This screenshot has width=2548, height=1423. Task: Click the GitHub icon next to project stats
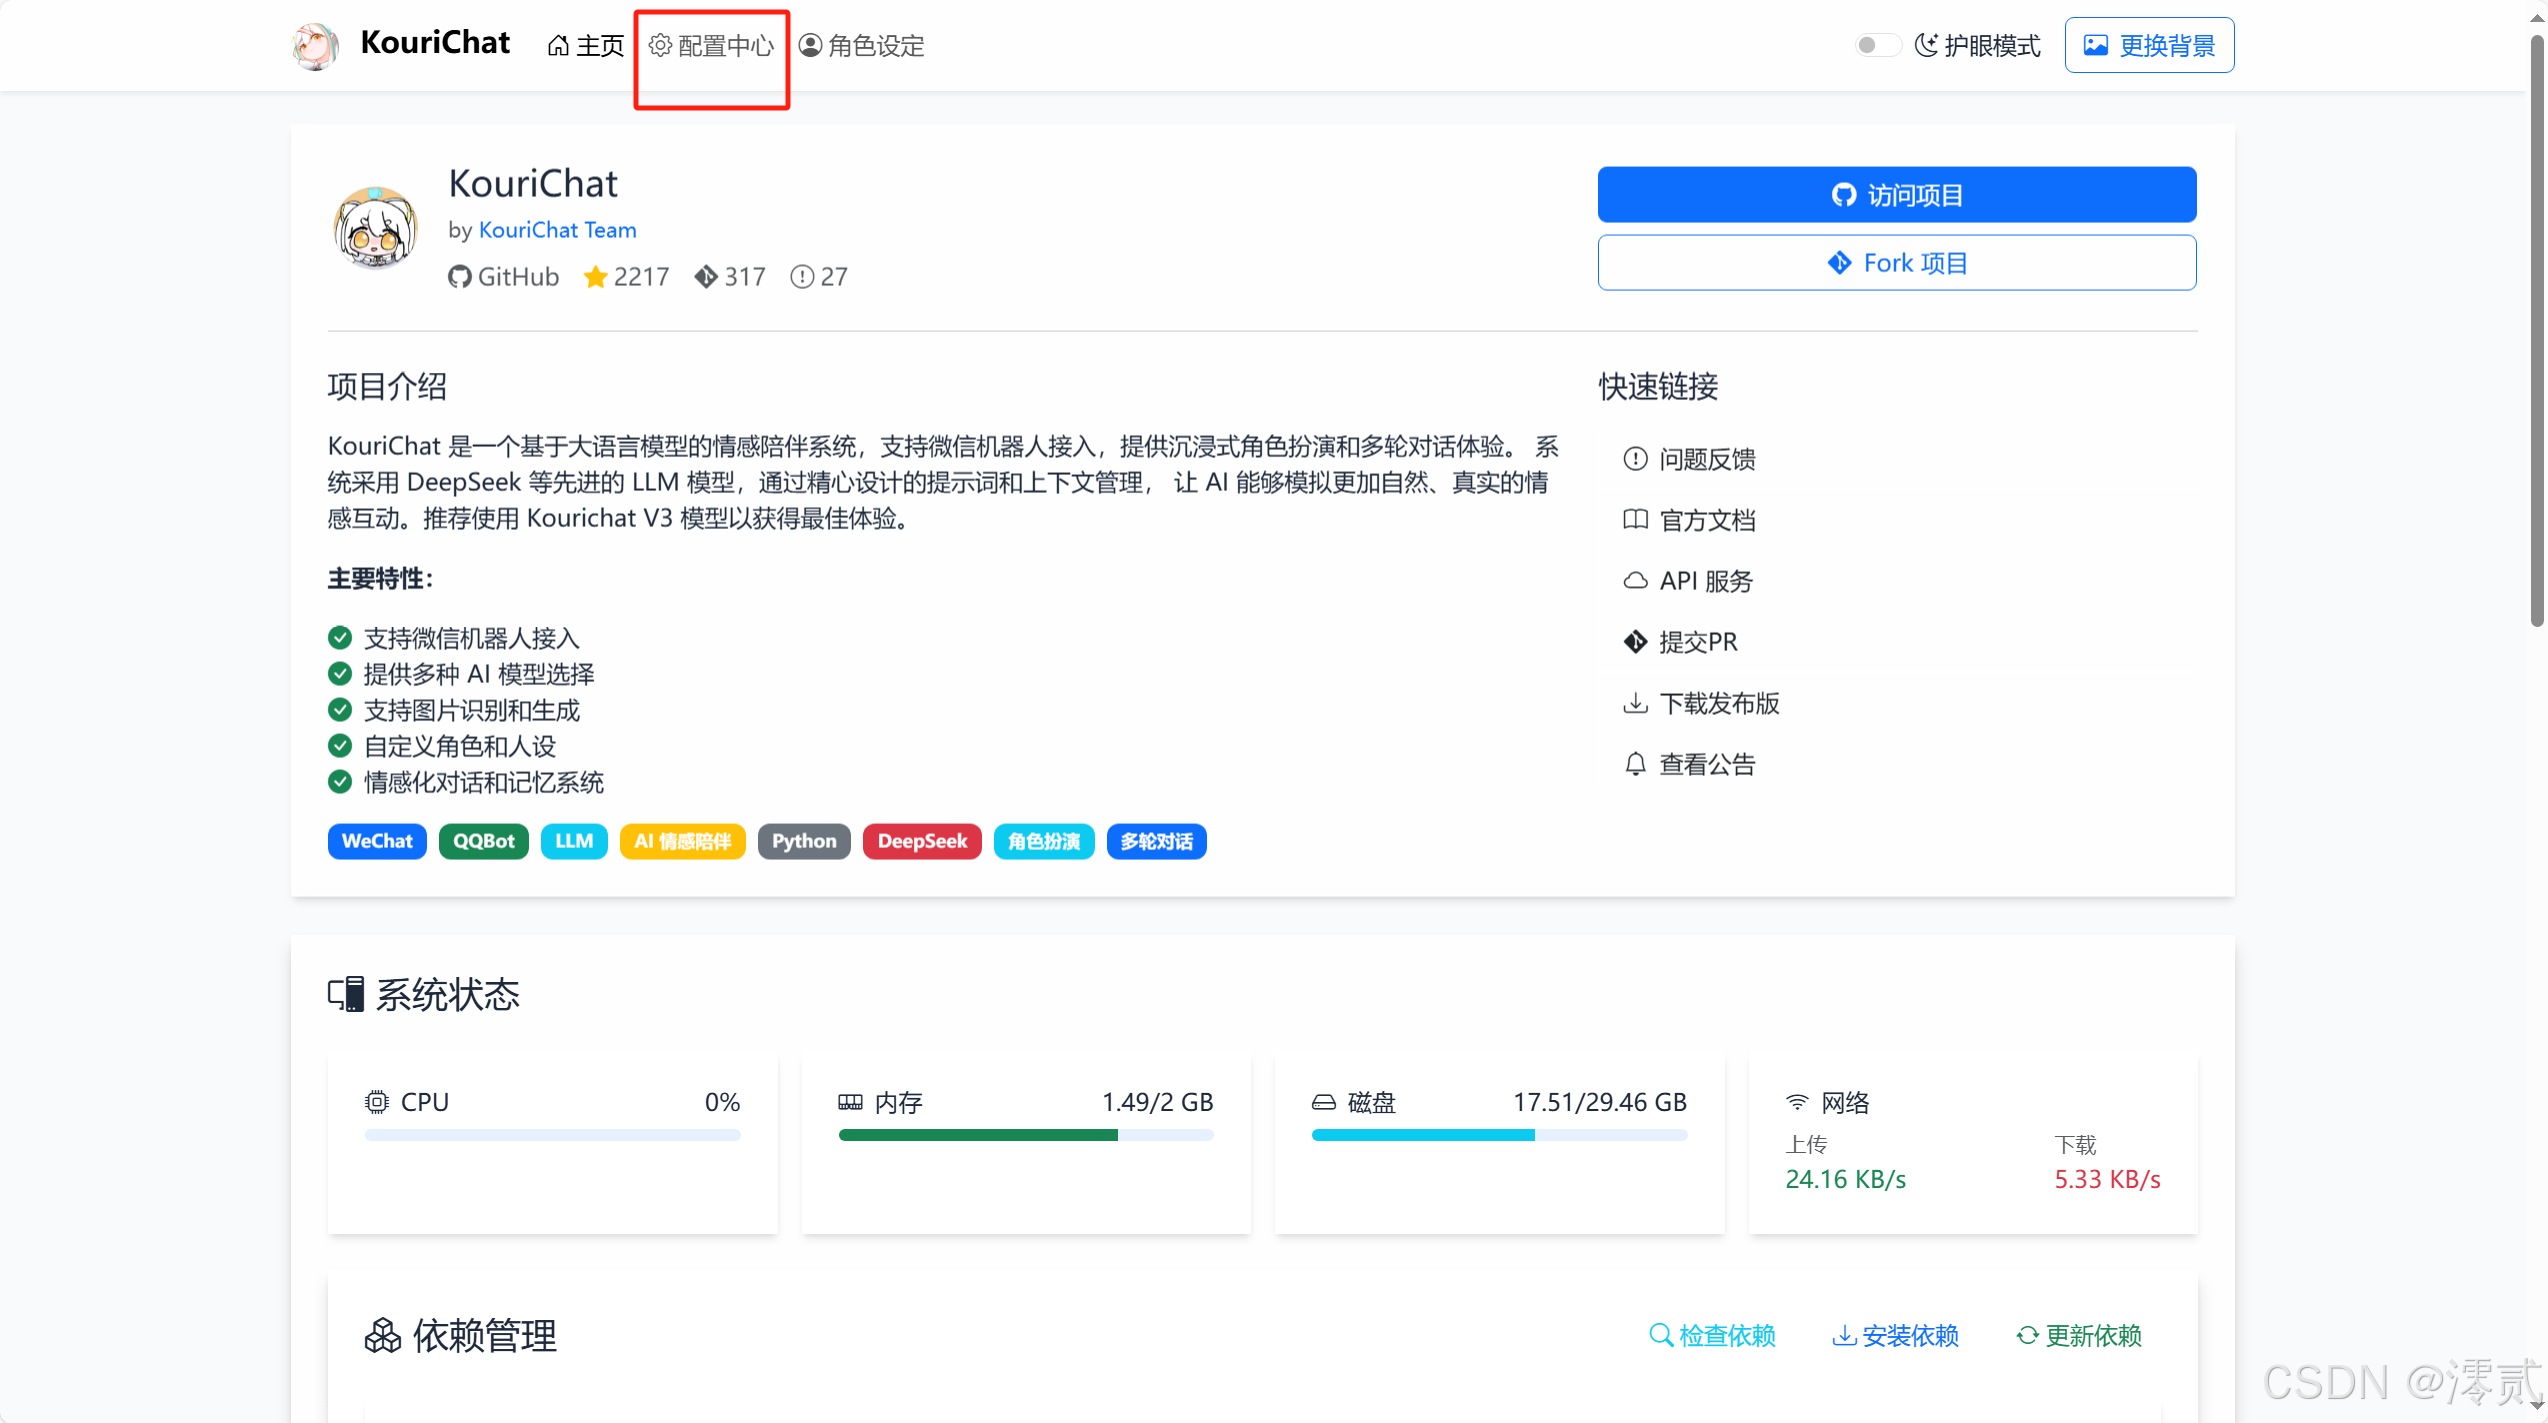click(x=460, y=277)
